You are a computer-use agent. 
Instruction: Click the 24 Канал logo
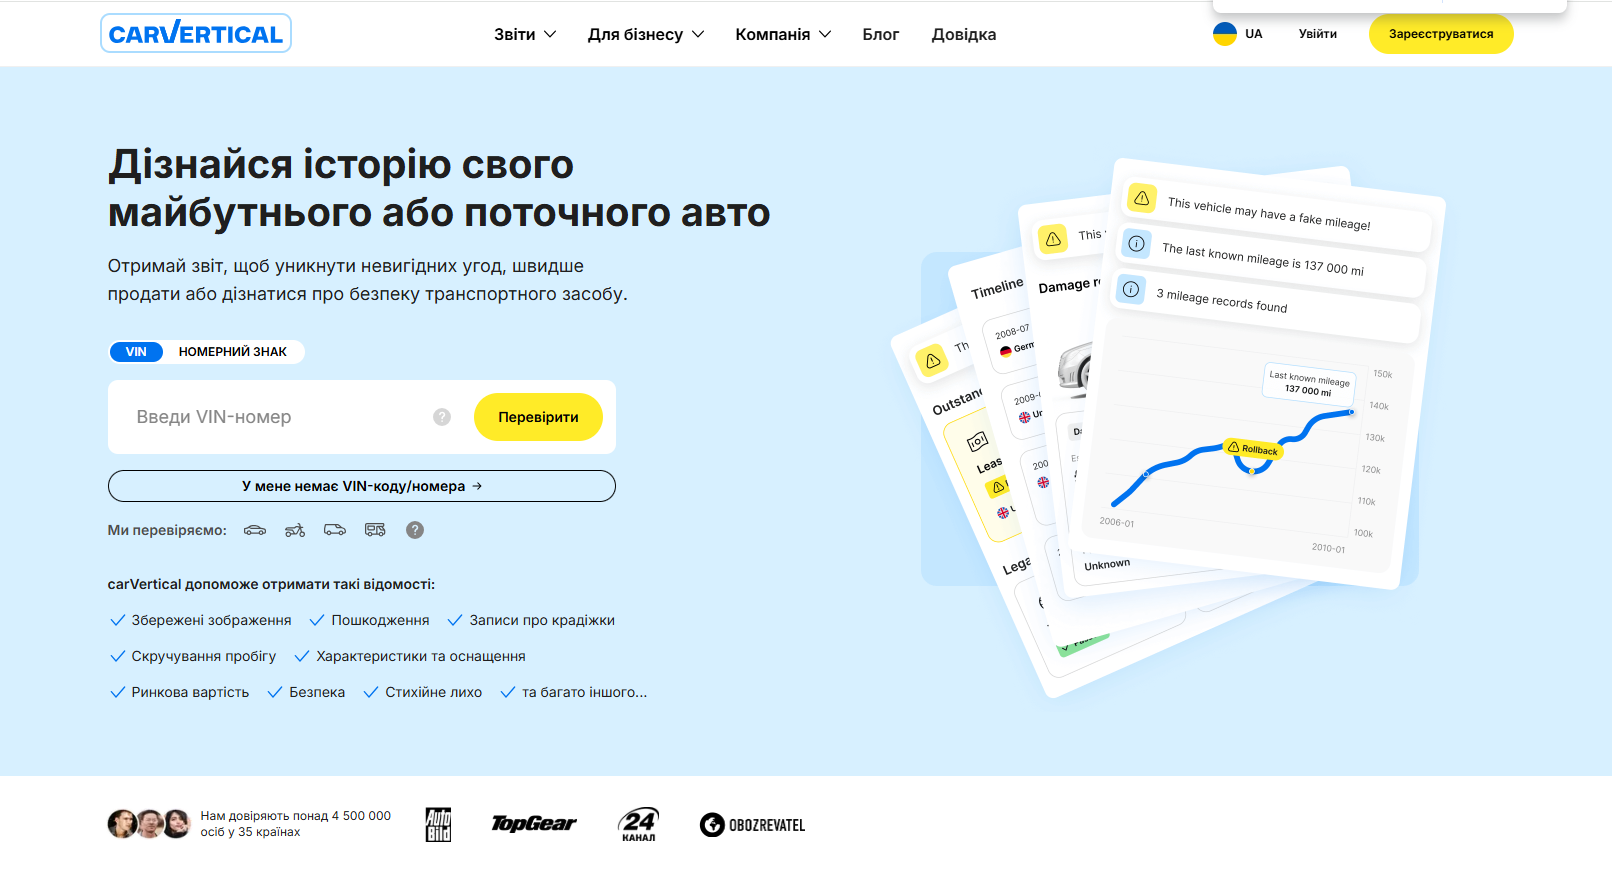(x=639, y=824)
